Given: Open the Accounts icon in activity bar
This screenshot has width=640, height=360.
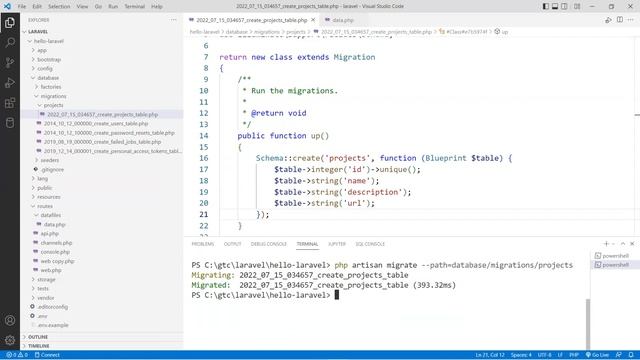Looking at the screenshot, I should (10, 320).
